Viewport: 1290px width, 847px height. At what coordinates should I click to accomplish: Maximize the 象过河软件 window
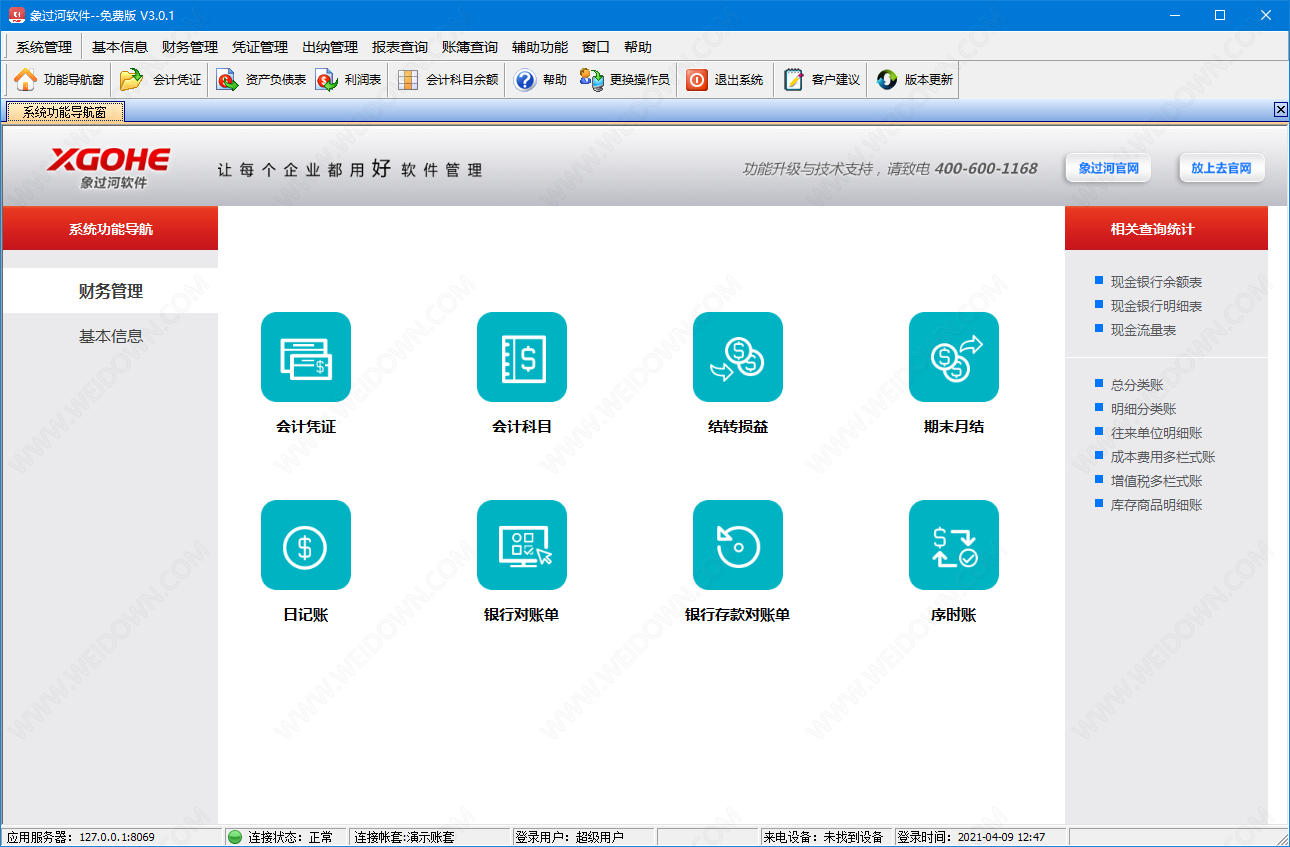(1220, 15)
